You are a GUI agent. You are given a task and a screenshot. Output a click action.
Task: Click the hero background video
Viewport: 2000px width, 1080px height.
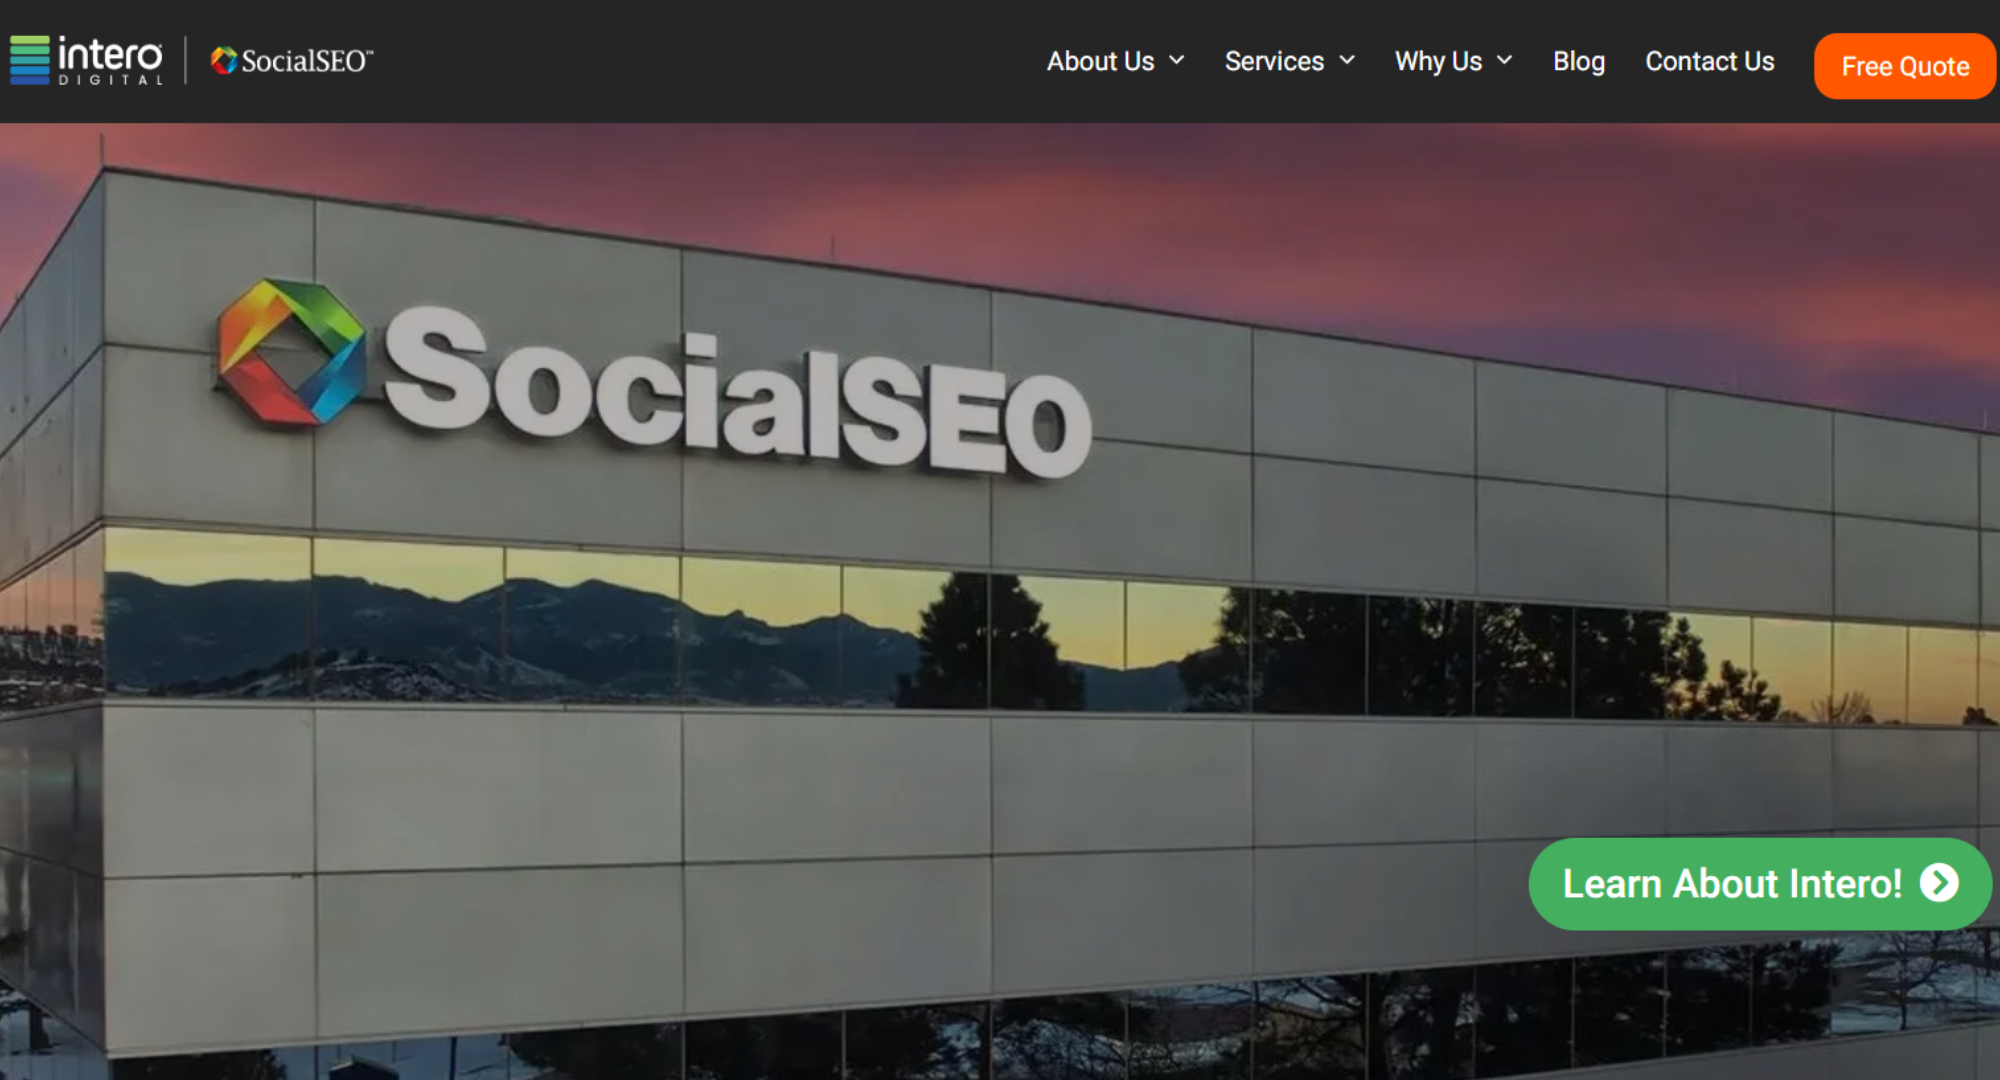[1000, 601]
